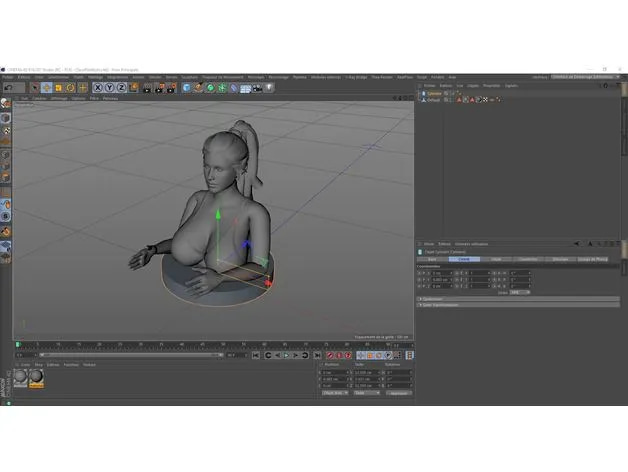Add a camera object from toolbar
This screenshot has width=628, height=472.
click(257, 88)
